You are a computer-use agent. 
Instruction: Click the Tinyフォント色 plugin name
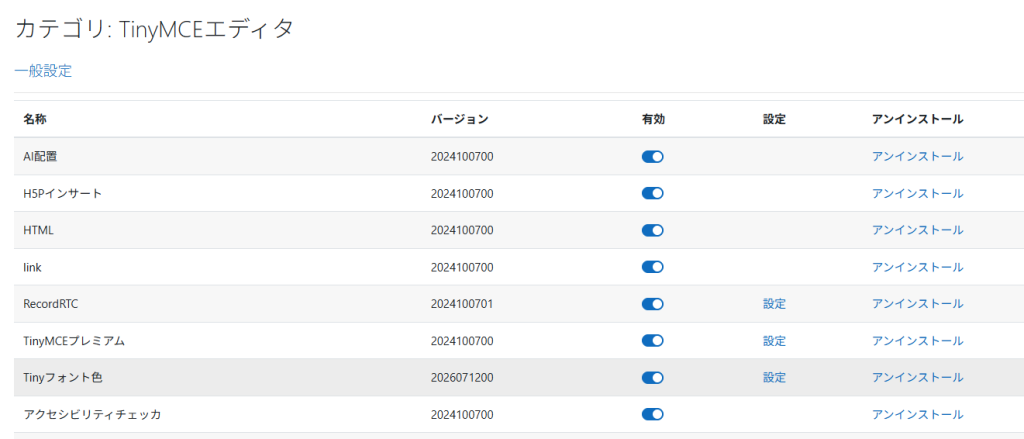[62, 378]
